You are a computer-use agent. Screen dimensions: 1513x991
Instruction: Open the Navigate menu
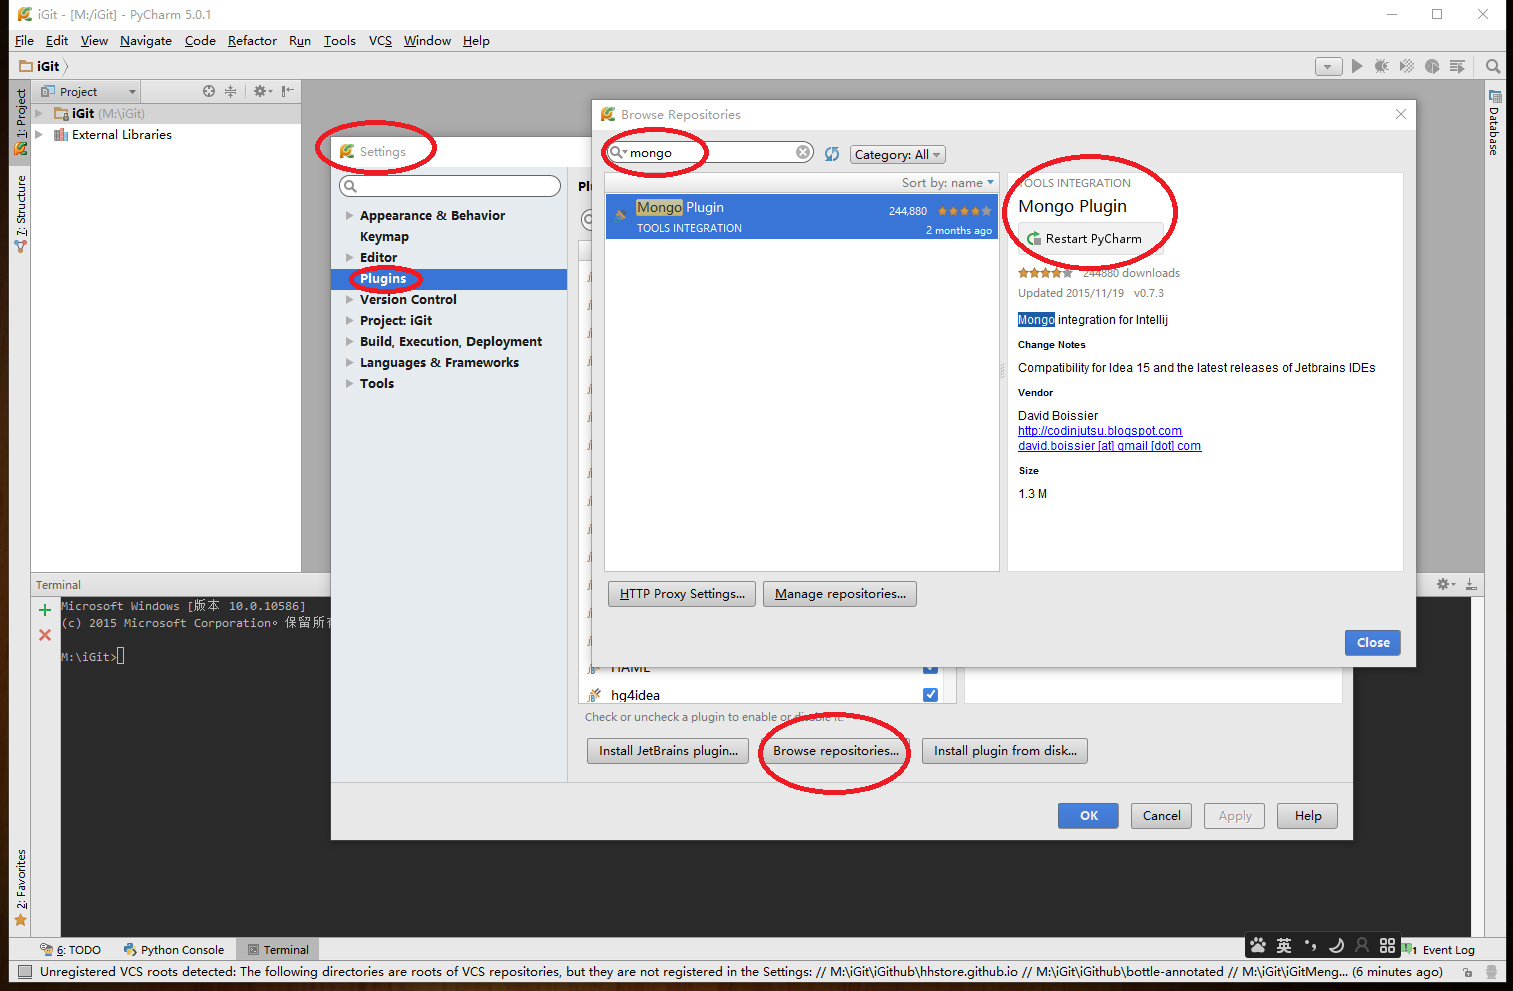click(146, 41)
